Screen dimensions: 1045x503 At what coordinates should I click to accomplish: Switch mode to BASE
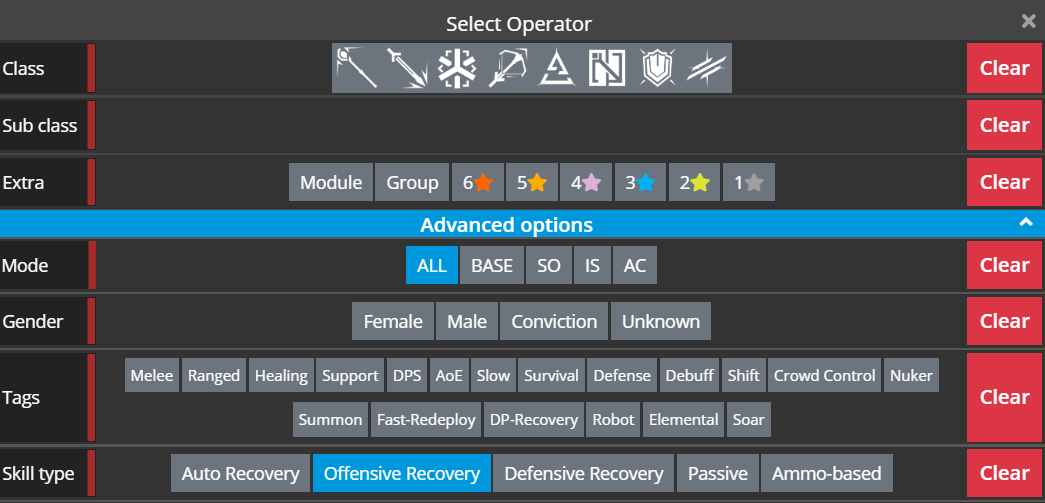pos(492,265)
